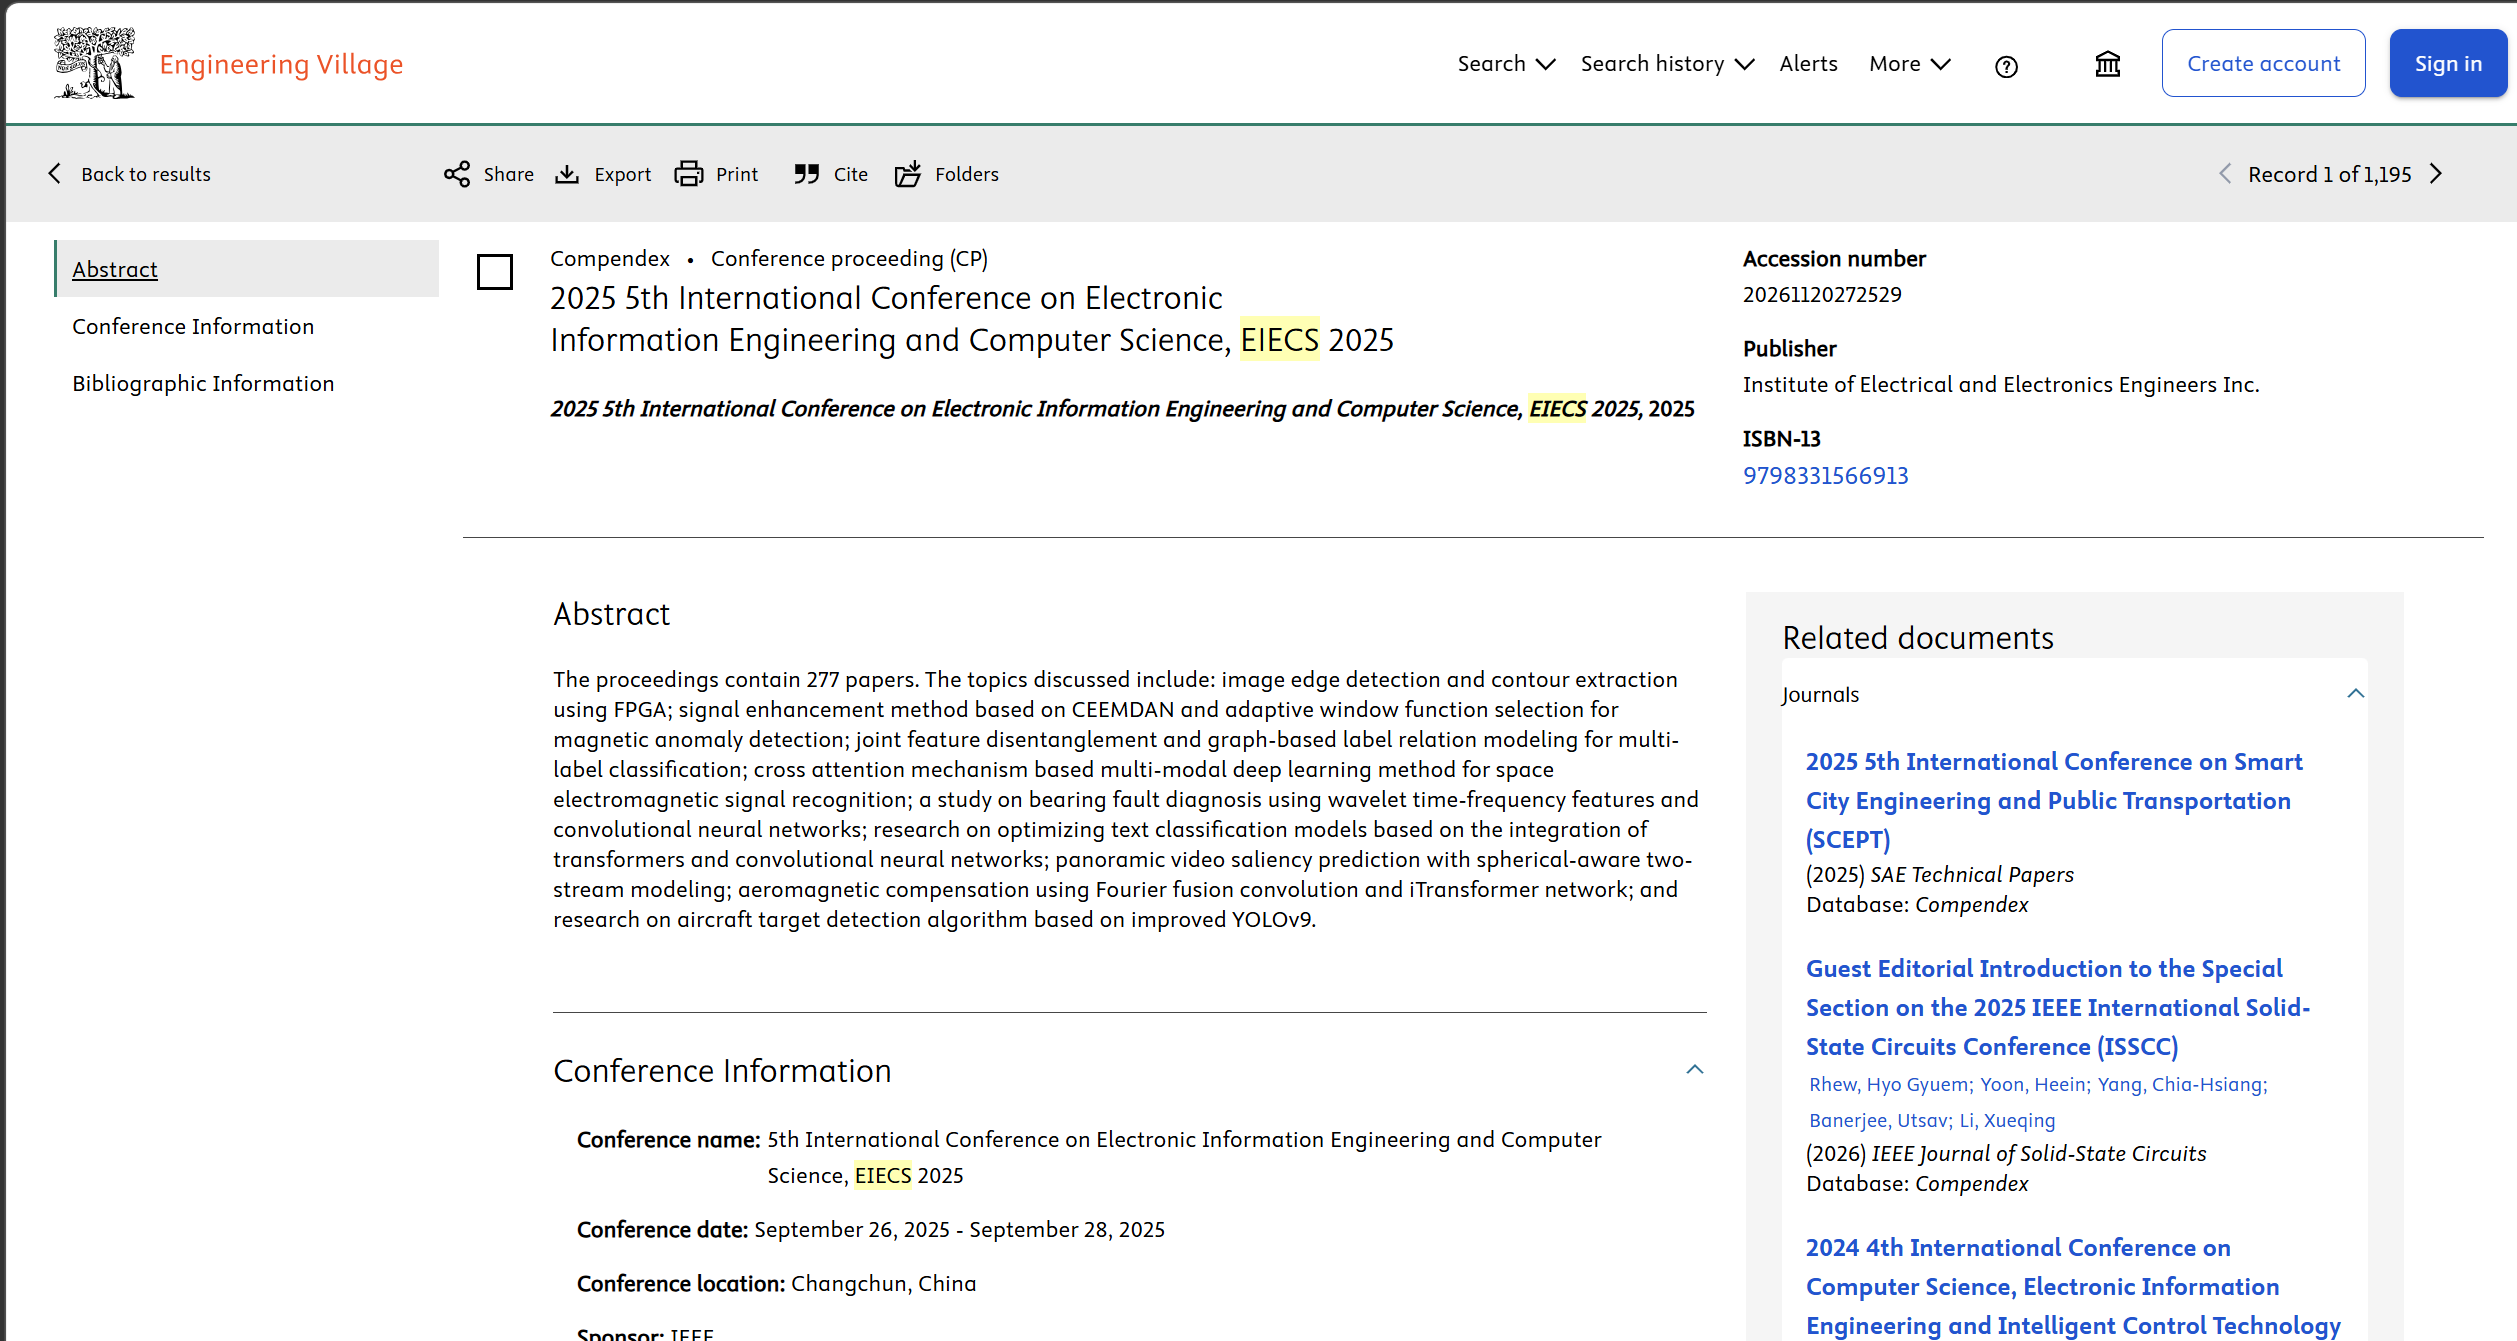Image resolution: width=2517 pixels, height=1341 pixels.
Task: Open the Folders icon
Action: coord(908,174)
